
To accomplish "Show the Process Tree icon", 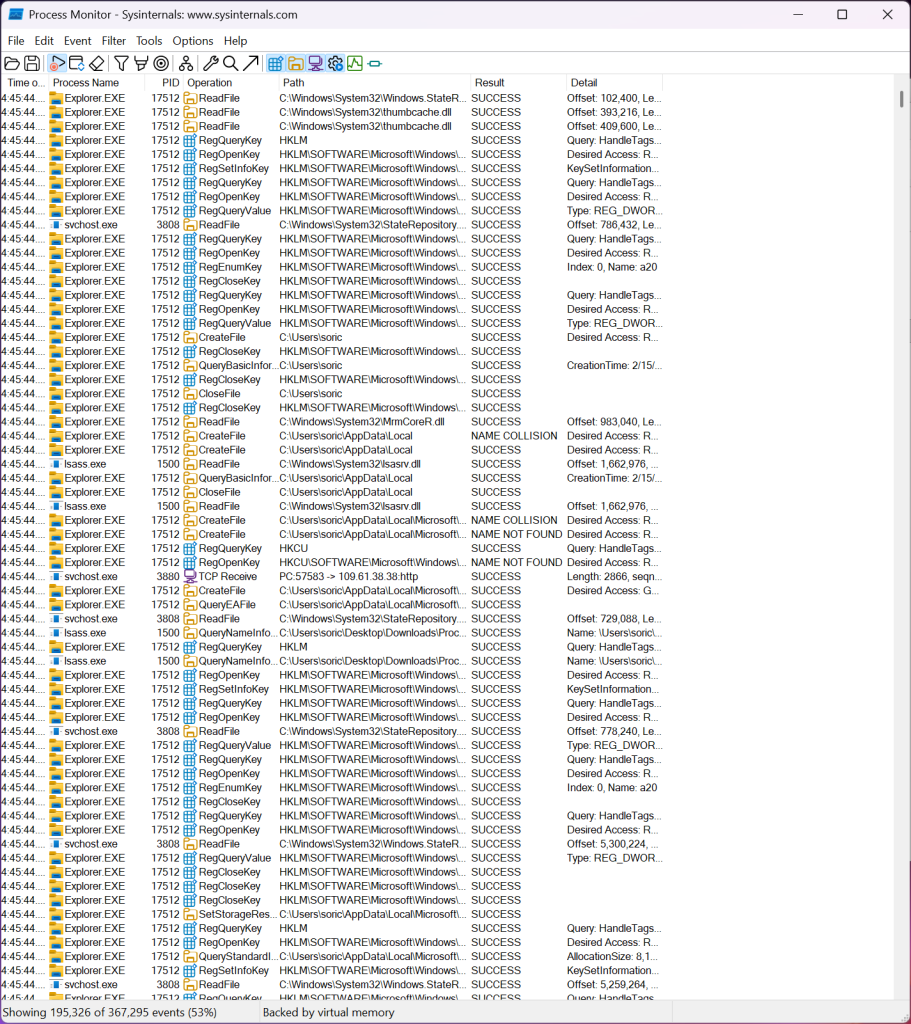I will click(x=185, y=63).
